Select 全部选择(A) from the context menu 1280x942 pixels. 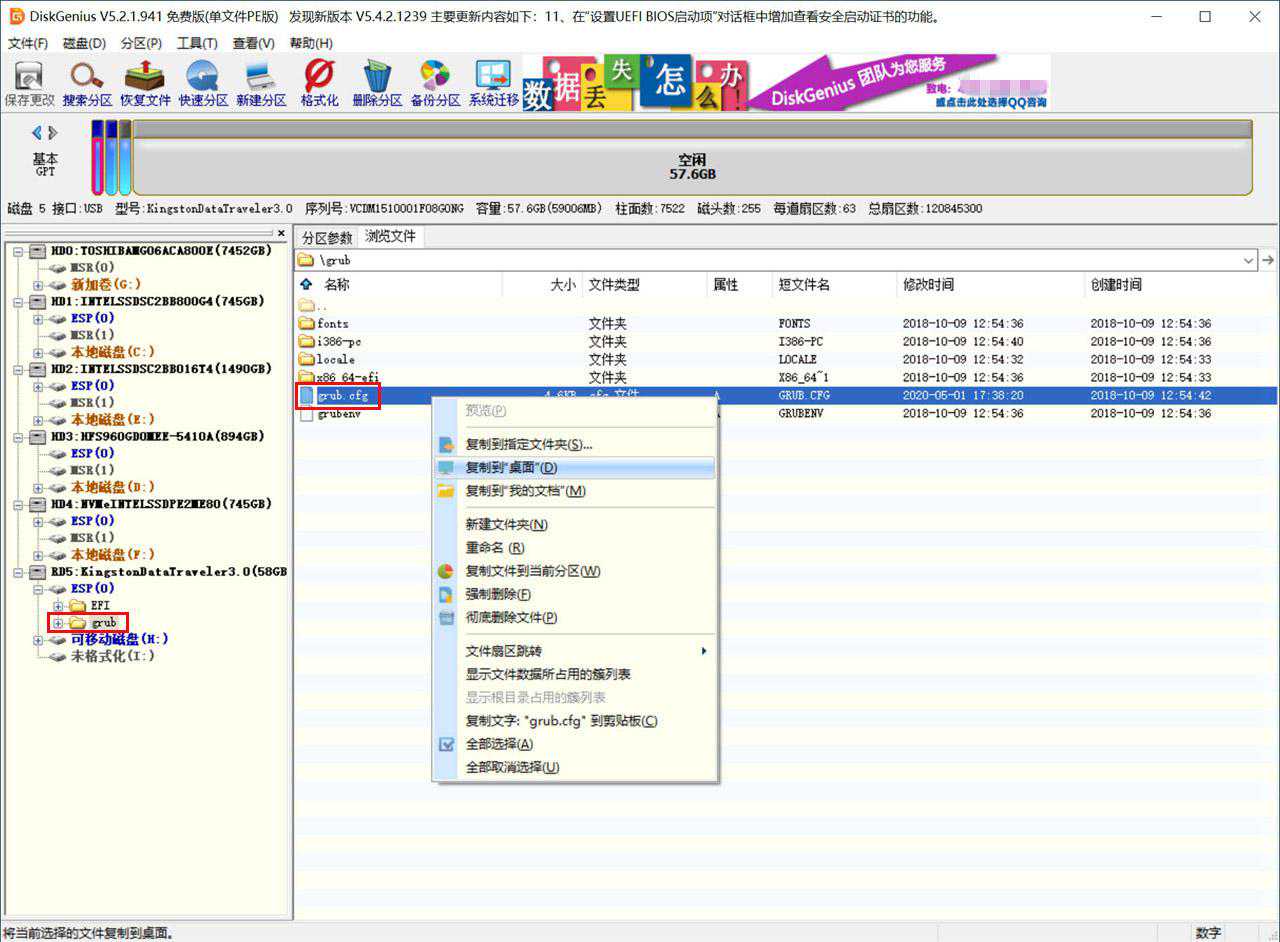tap(499, 744)
